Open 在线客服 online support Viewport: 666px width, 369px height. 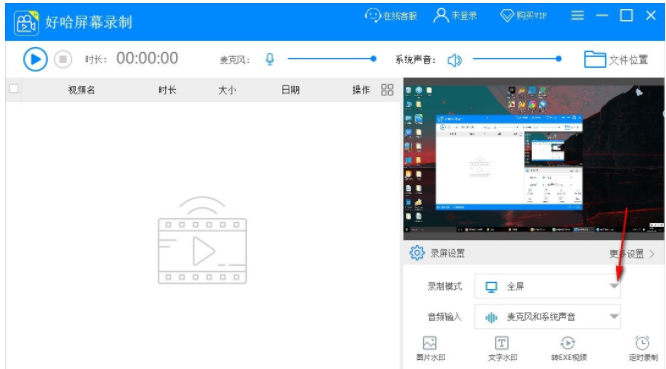click(391, 16)
